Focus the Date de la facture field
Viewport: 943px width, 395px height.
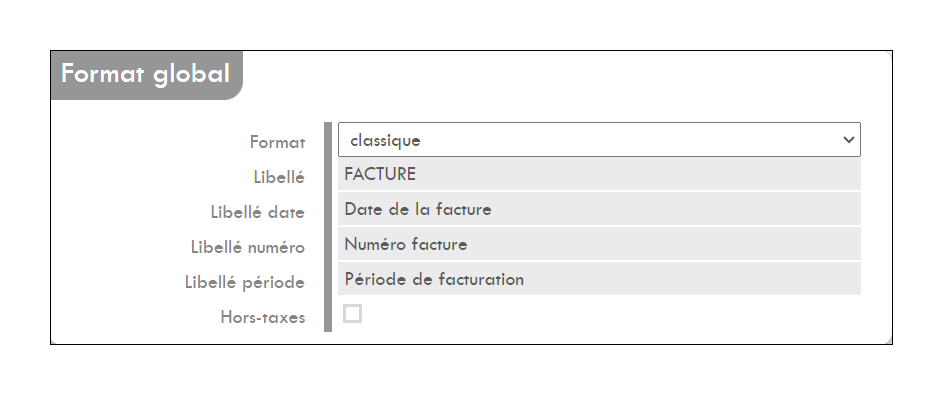[x=599, y=209]
